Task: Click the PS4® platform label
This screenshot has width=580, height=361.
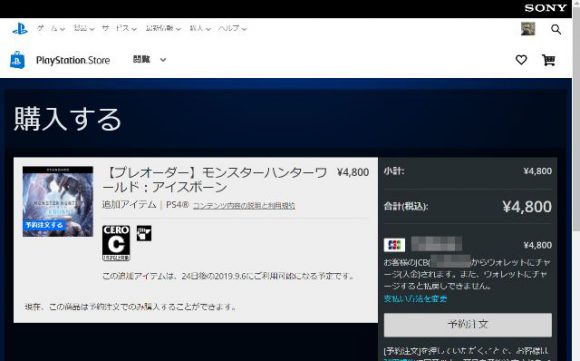Action: (178, 205)
